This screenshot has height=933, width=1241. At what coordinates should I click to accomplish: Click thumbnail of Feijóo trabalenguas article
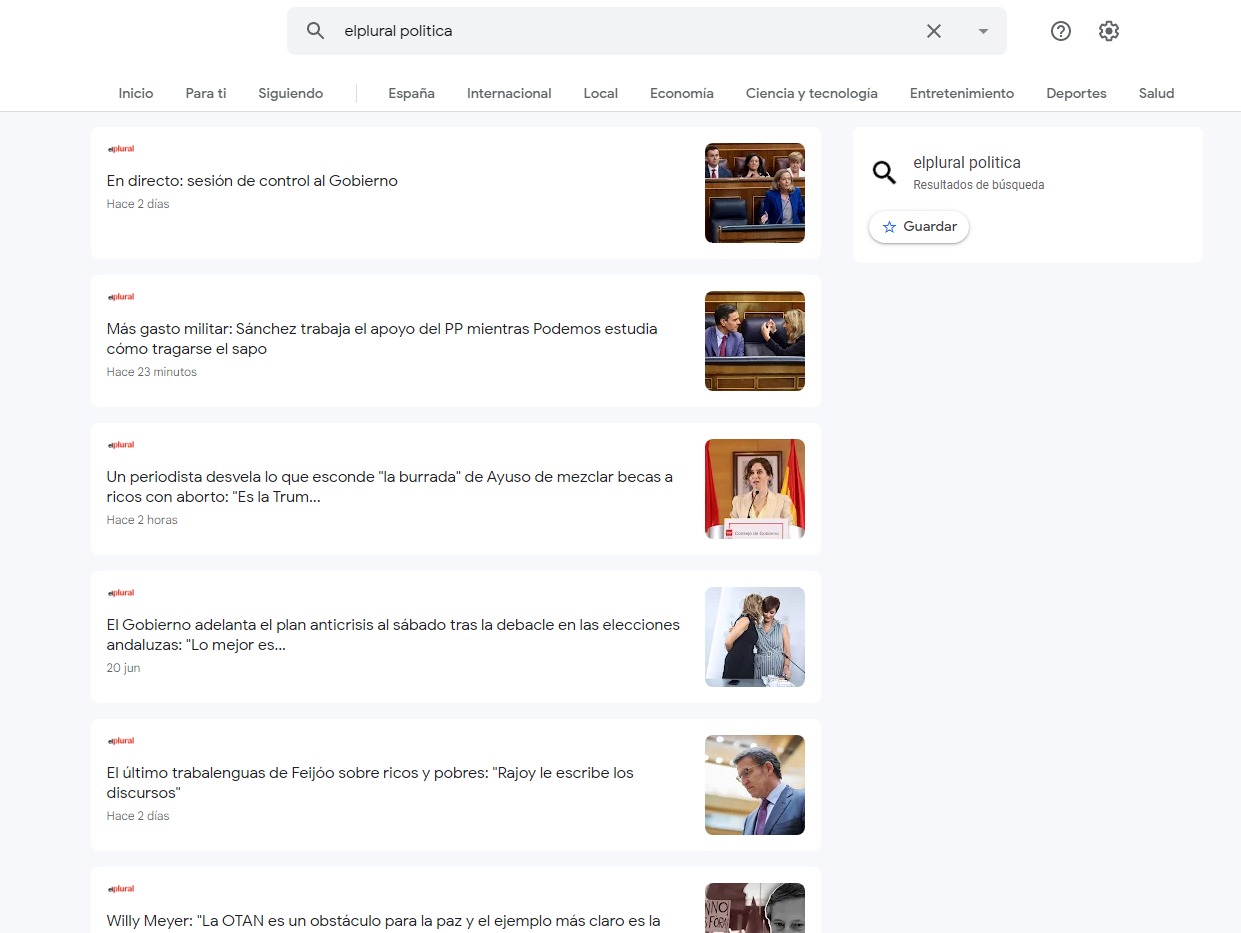coord(755,785)
